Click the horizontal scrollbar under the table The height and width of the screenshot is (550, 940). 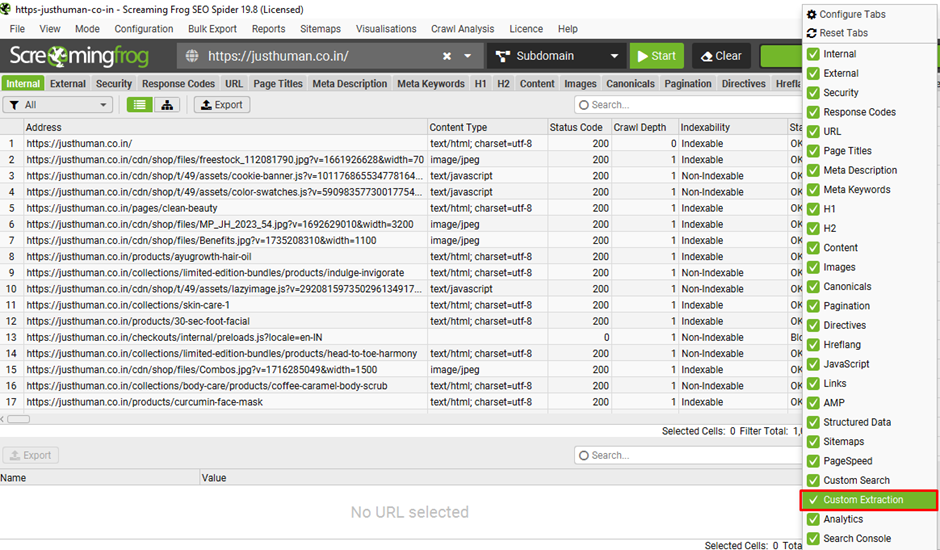(18, 419)
